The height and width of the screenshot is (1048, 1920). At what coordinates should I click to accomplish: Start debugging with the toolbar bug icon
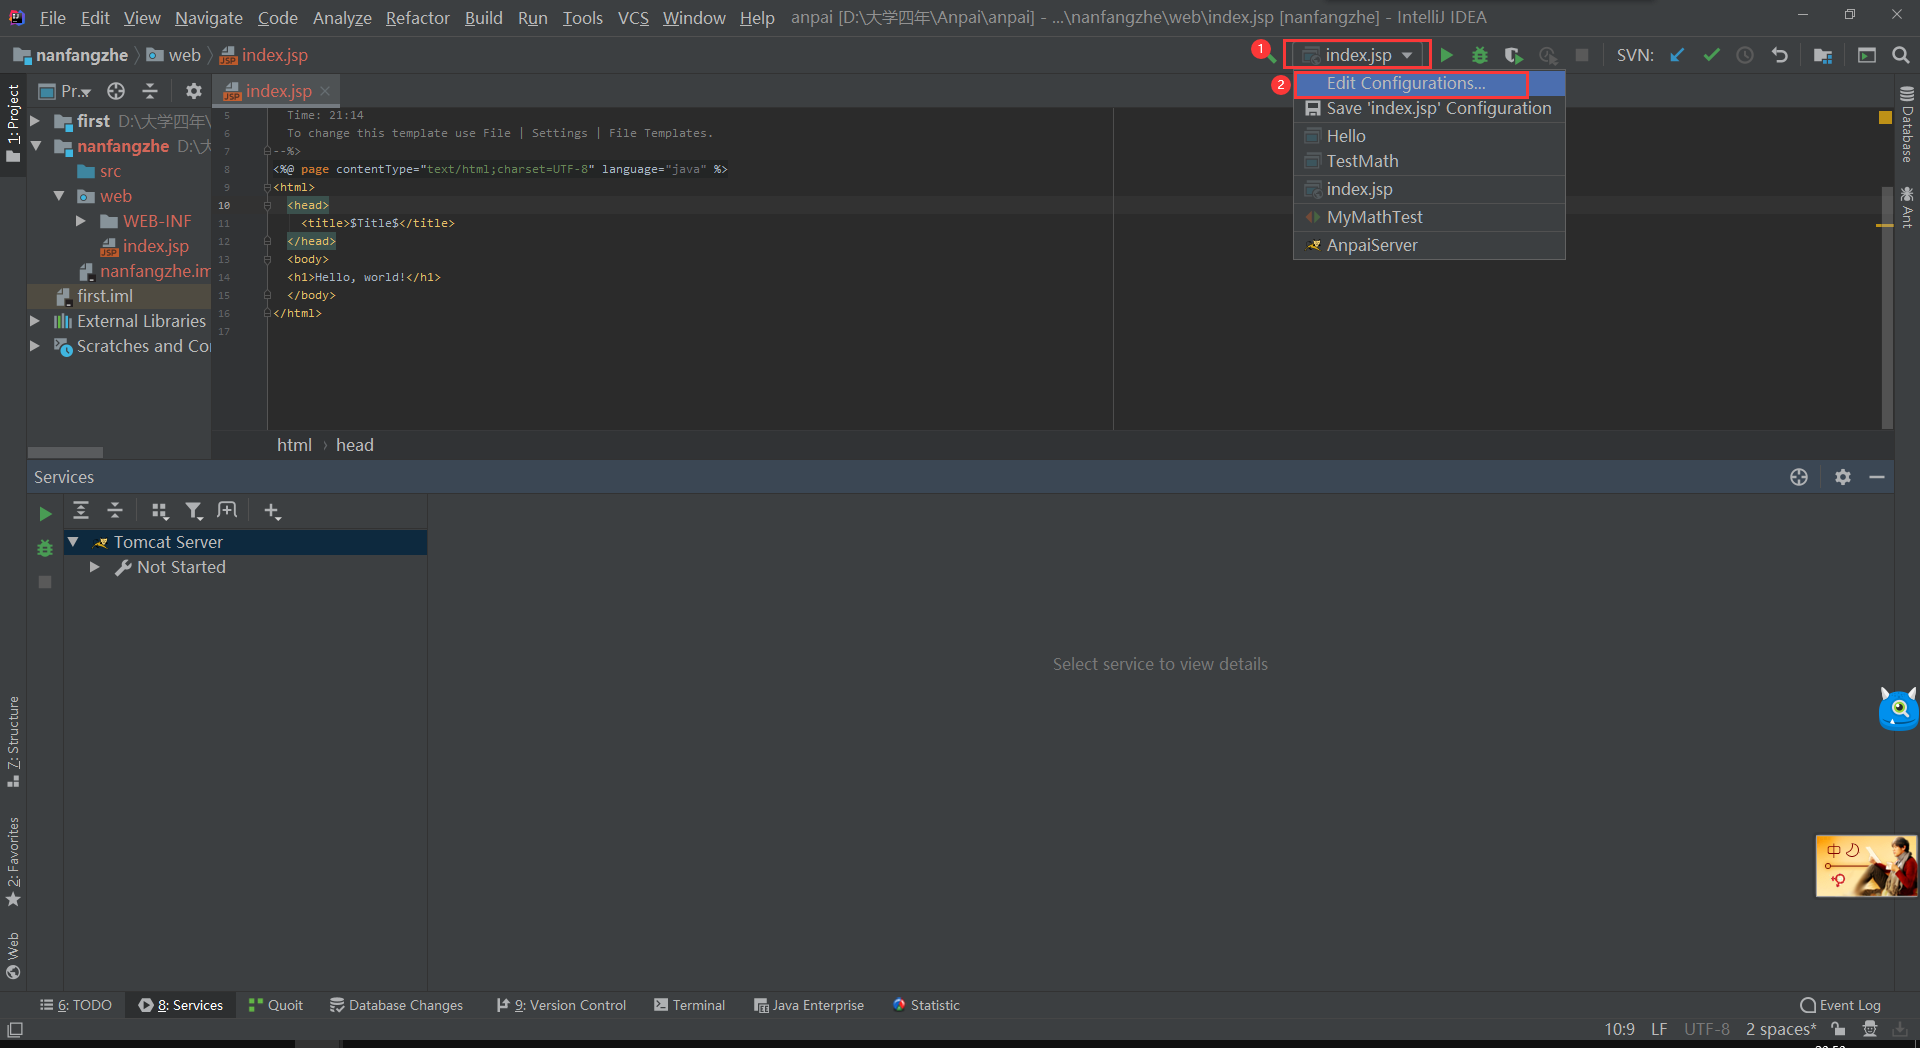tap(1480, 55)
